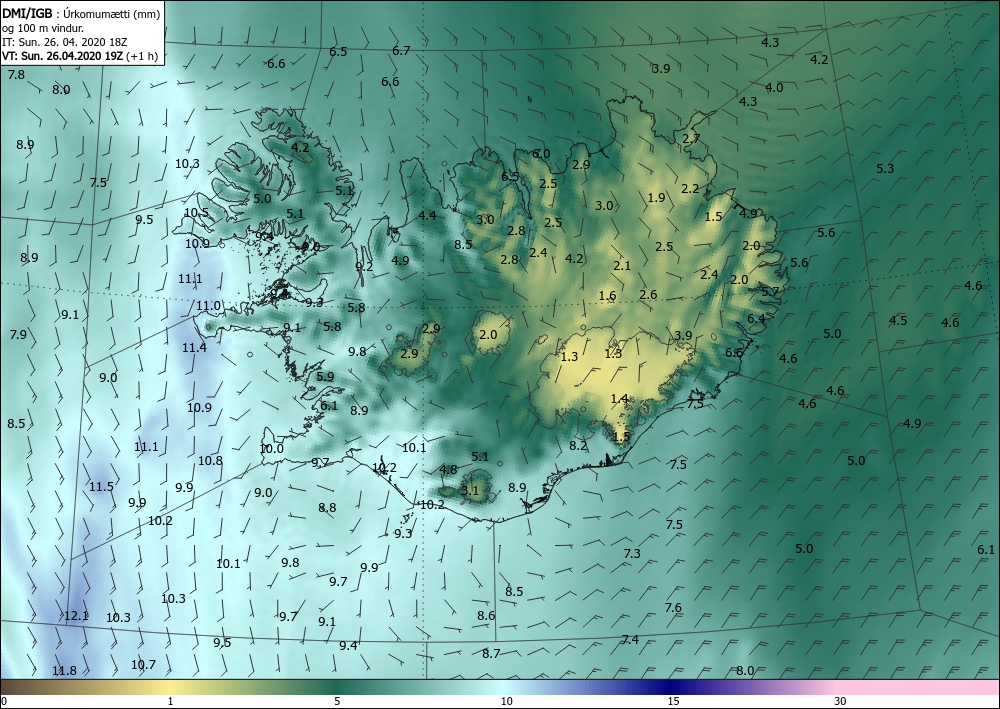Click the 2.6 value on the map
The width and height of the screenshot is (1000, 709).
(x=648, y=295)
